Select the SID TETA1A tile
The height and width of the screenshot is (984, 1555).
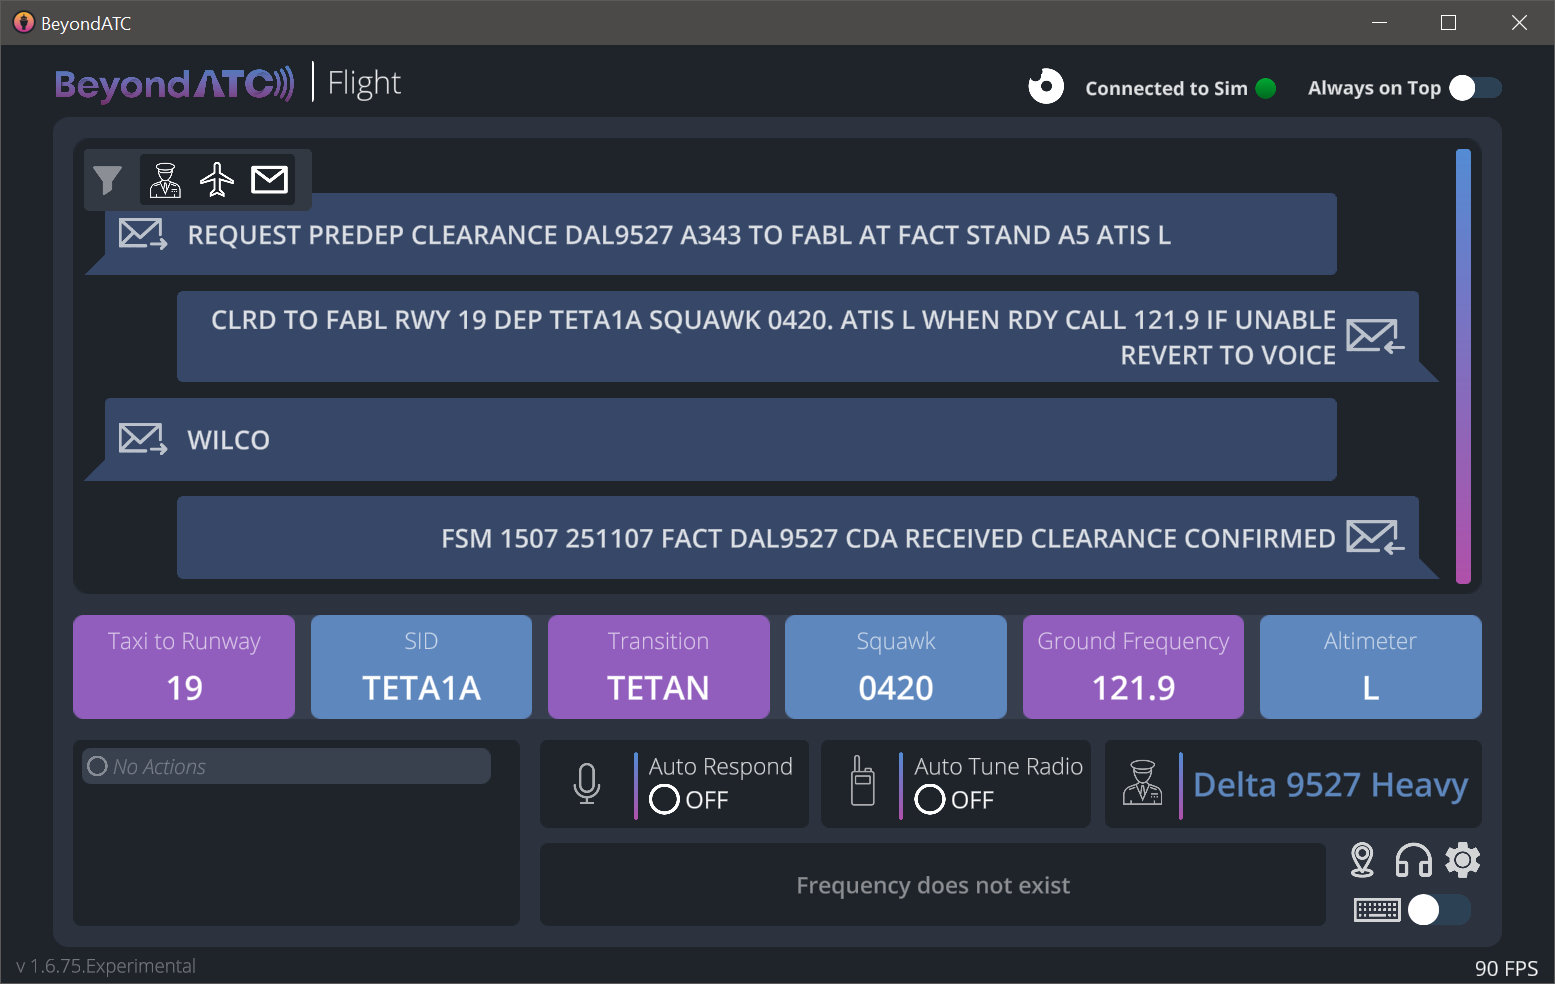click(x=421, y=667)
